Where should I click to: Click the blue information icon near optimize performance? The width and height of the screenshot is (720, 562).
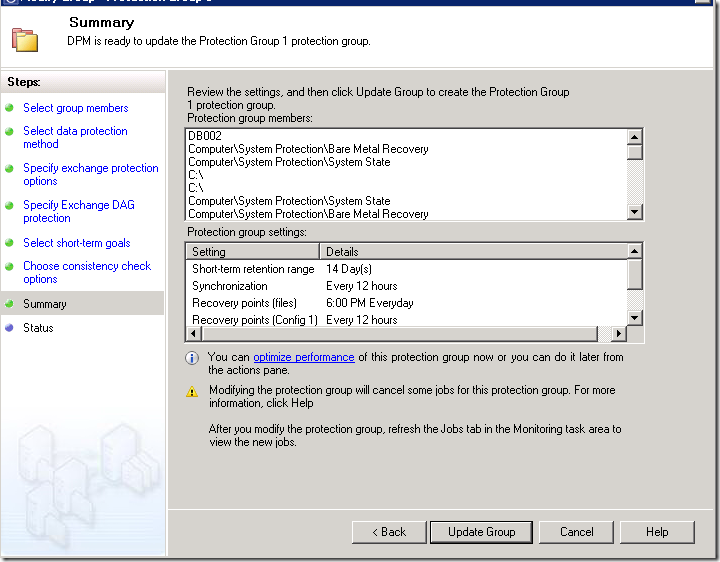[x=192, y=358]
